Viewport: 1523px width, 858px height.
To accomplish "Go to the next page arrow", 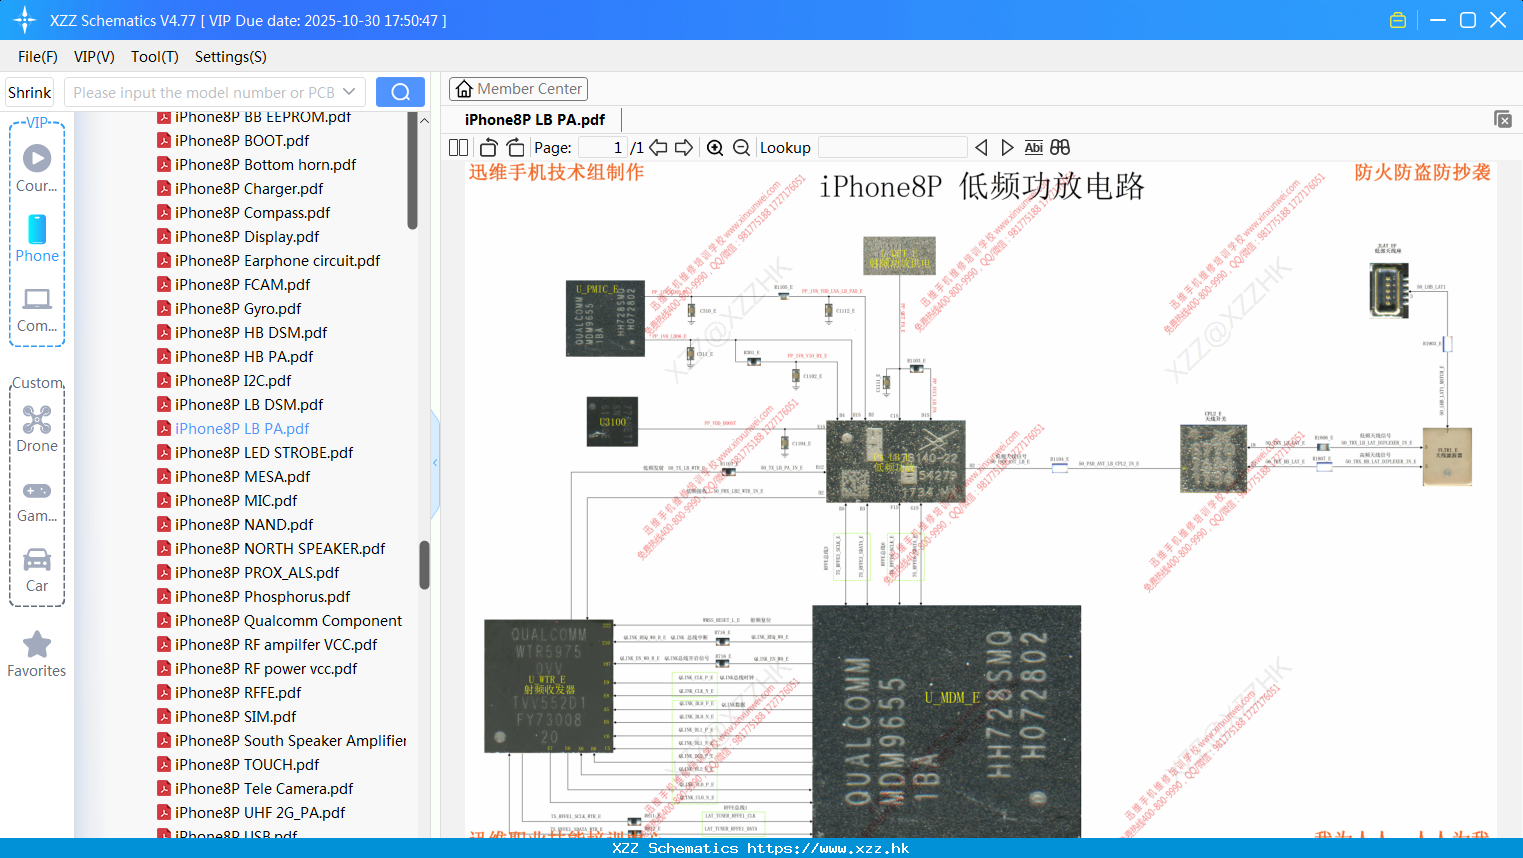I will click(684, 147).
